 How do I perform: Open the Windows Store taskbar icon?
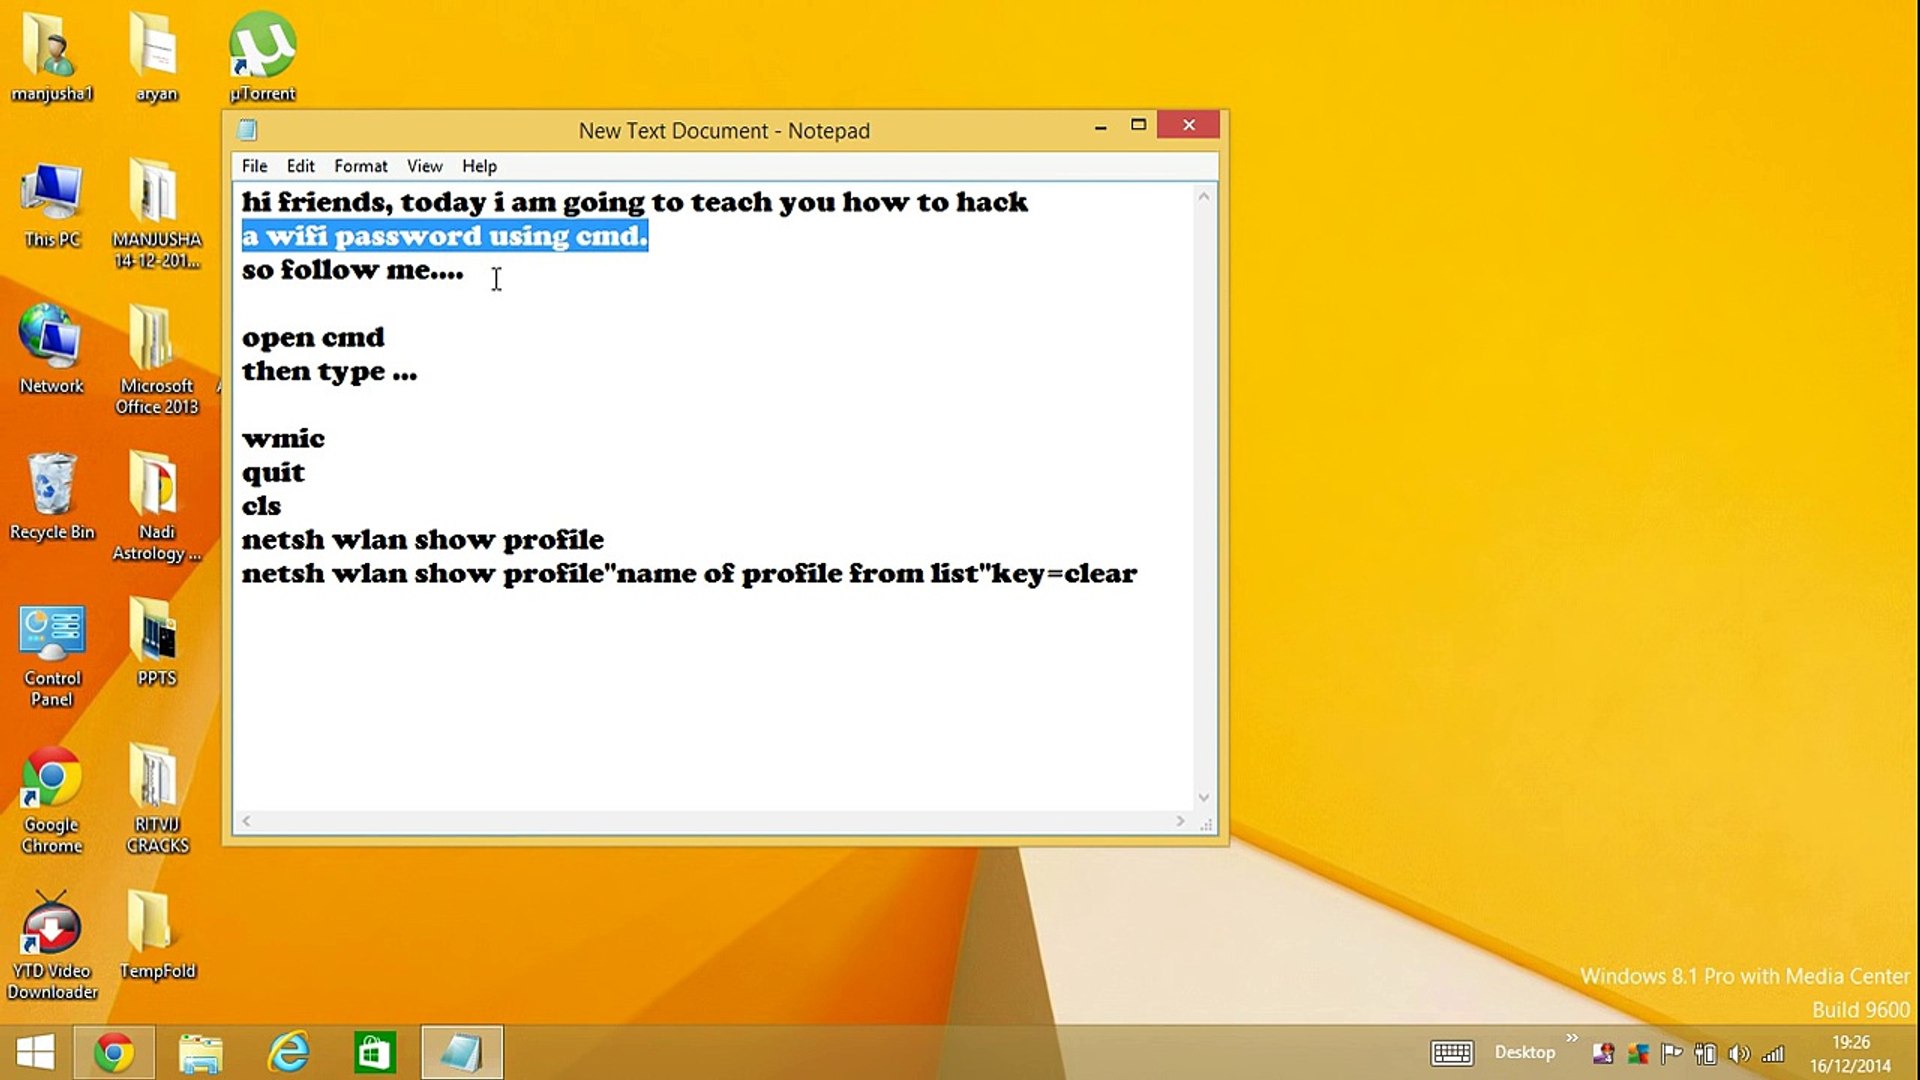(x=375, y=1053)
